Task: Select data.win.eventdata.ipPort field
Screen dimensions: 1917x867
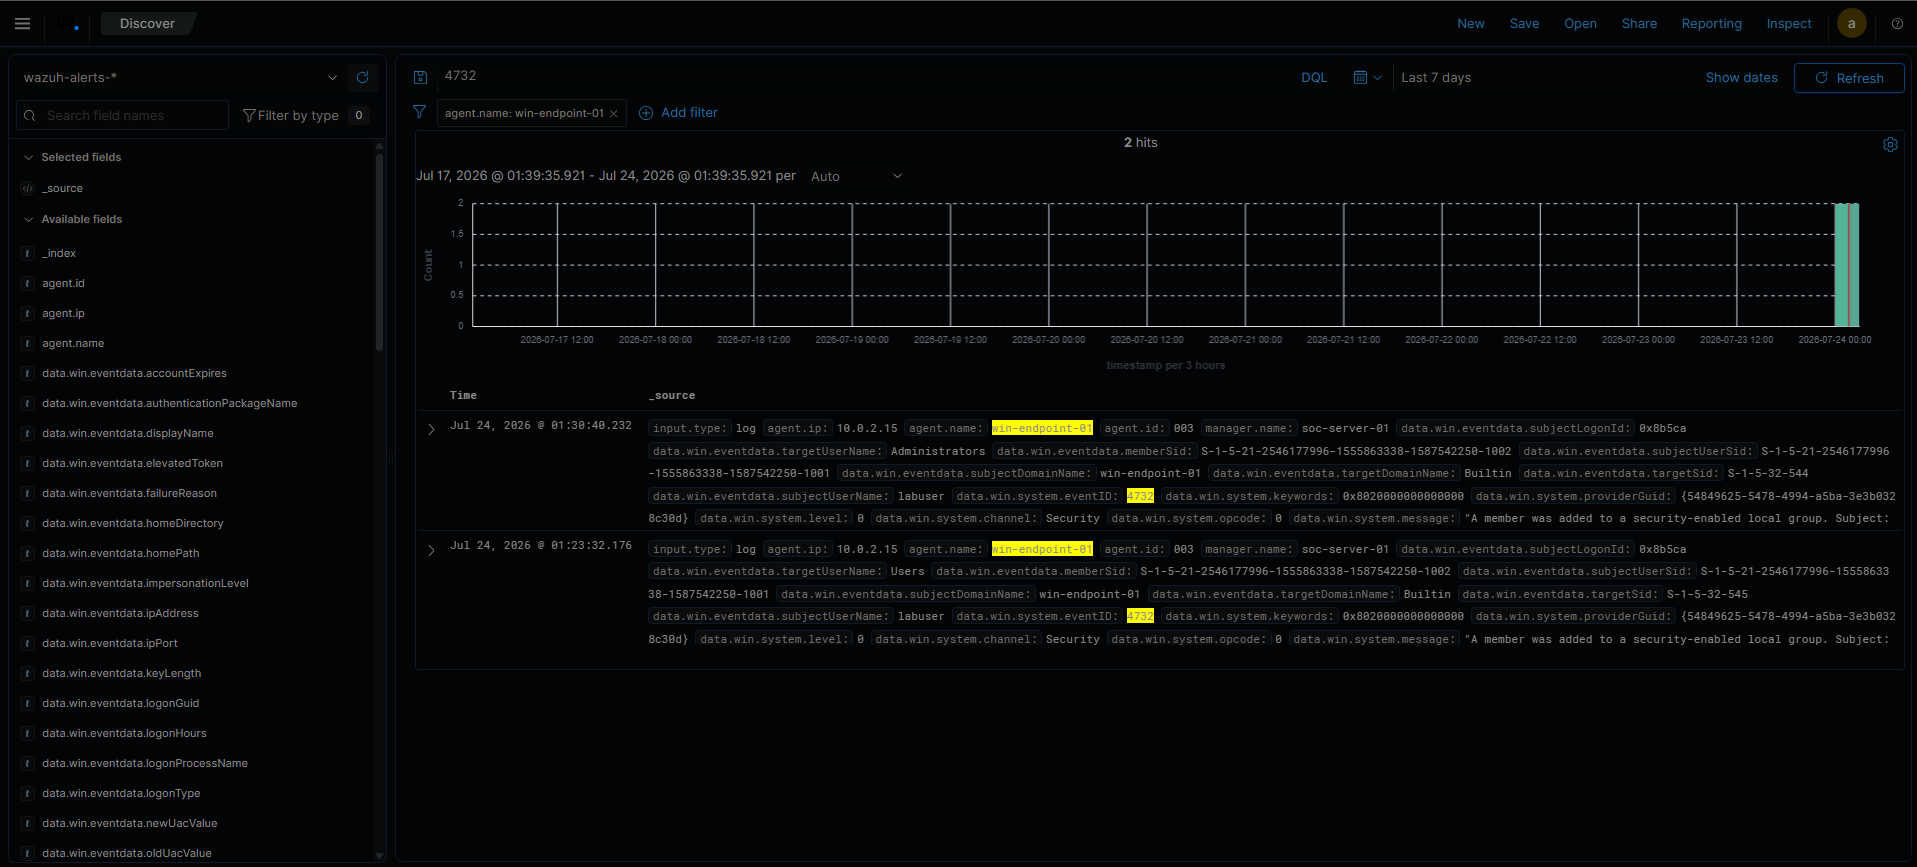Action: (x=110, y=643)
